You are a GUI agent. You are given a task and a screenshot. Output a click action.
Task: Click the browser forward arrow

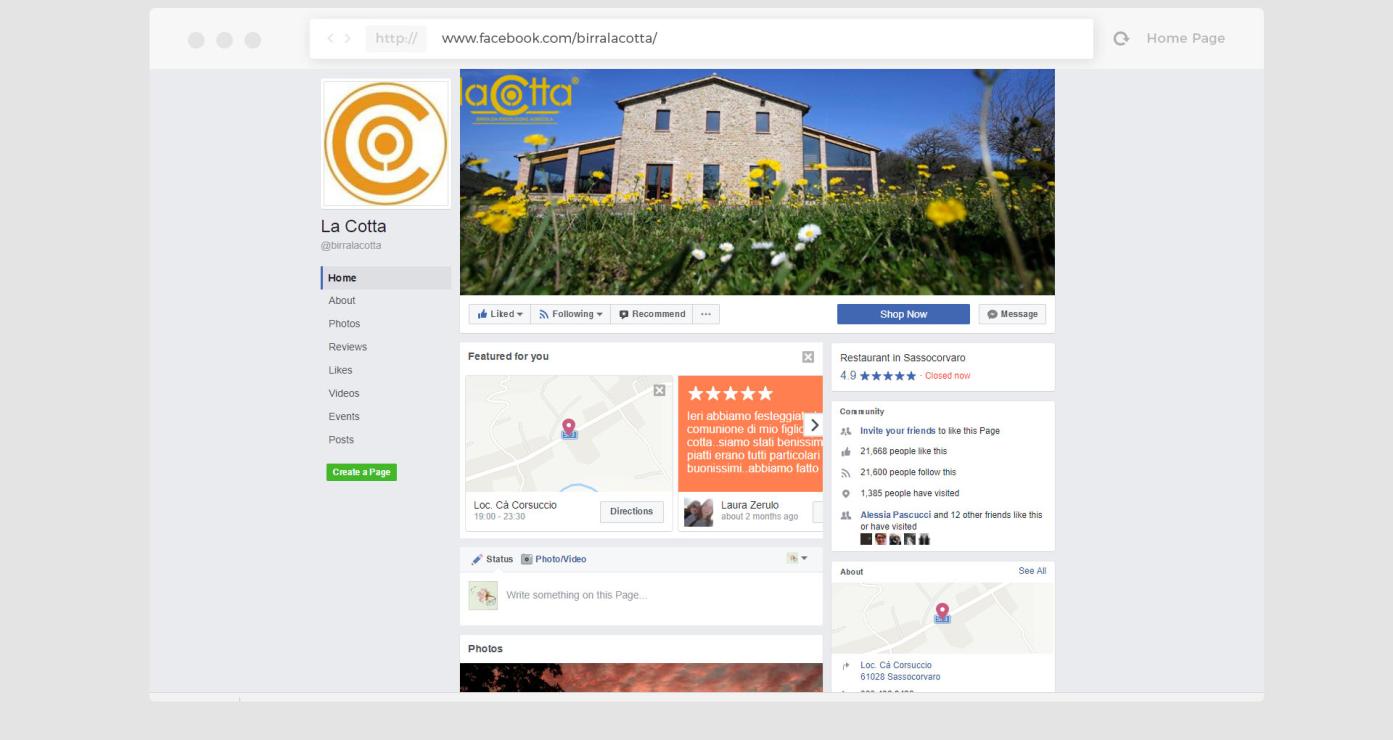(x=348, y=39)
